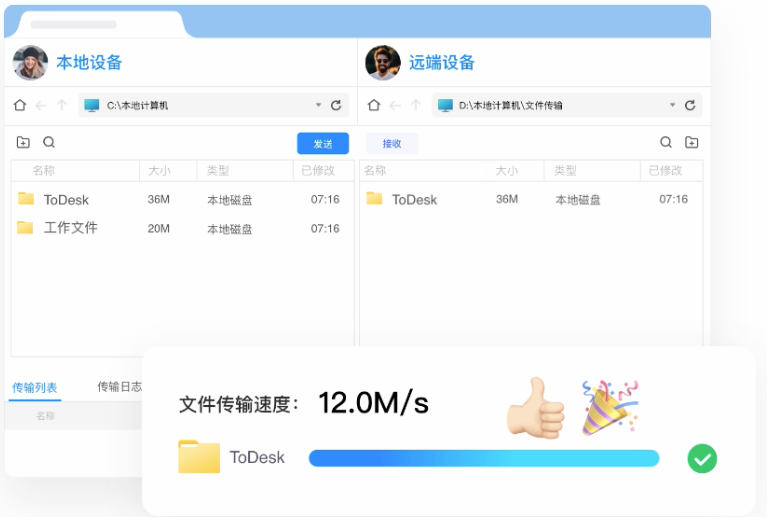Click 07:16 time in 工作文件 row
776x518 pixels.
coord(325,229)
